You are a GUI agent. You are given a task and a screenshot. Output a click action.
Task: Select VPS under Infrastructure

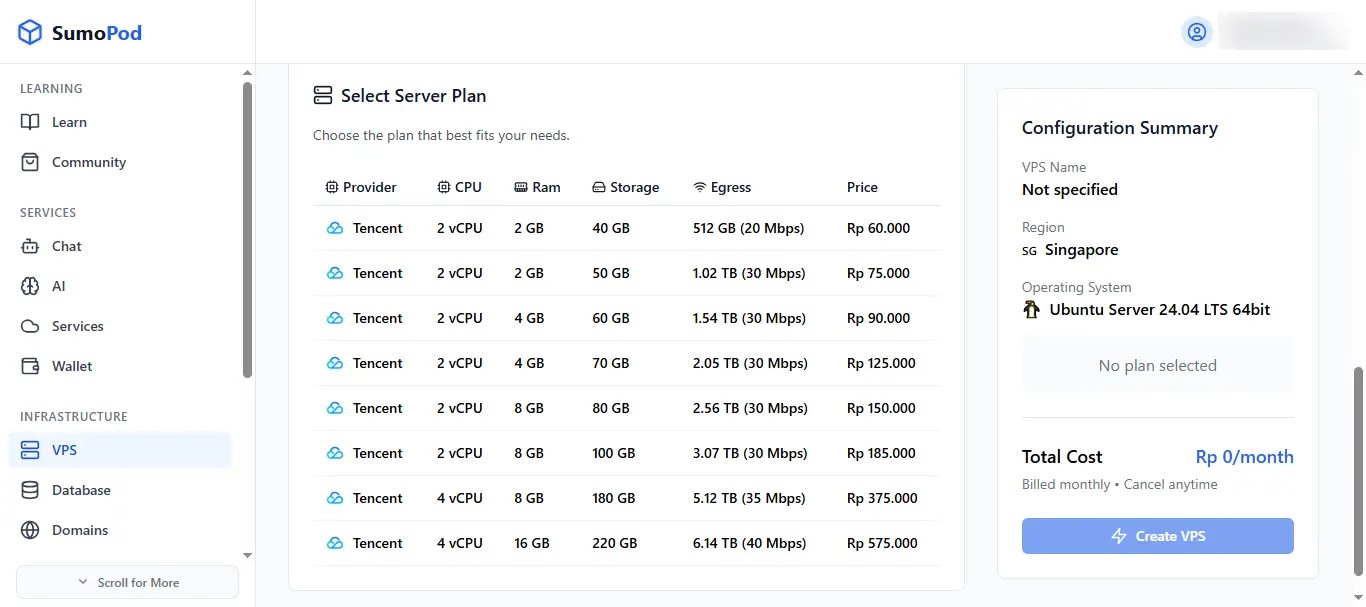[x=120, y=450]
